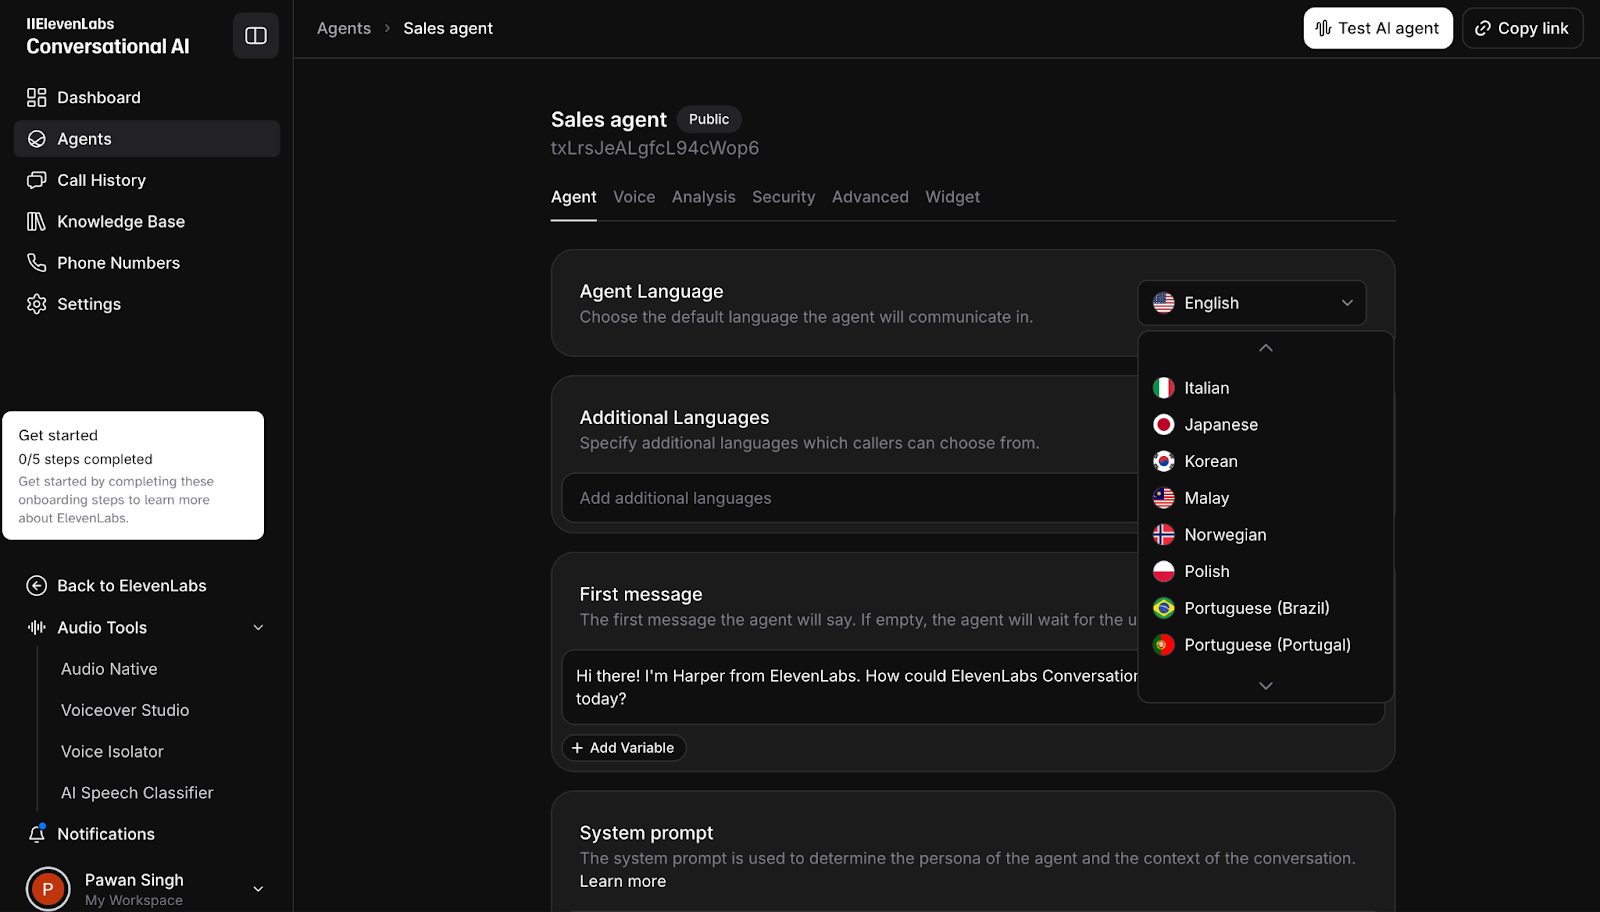This screenshot has height=912, width=1600.
Task: Click the plus icon on Add Variable
Action: tap(577, 748)
